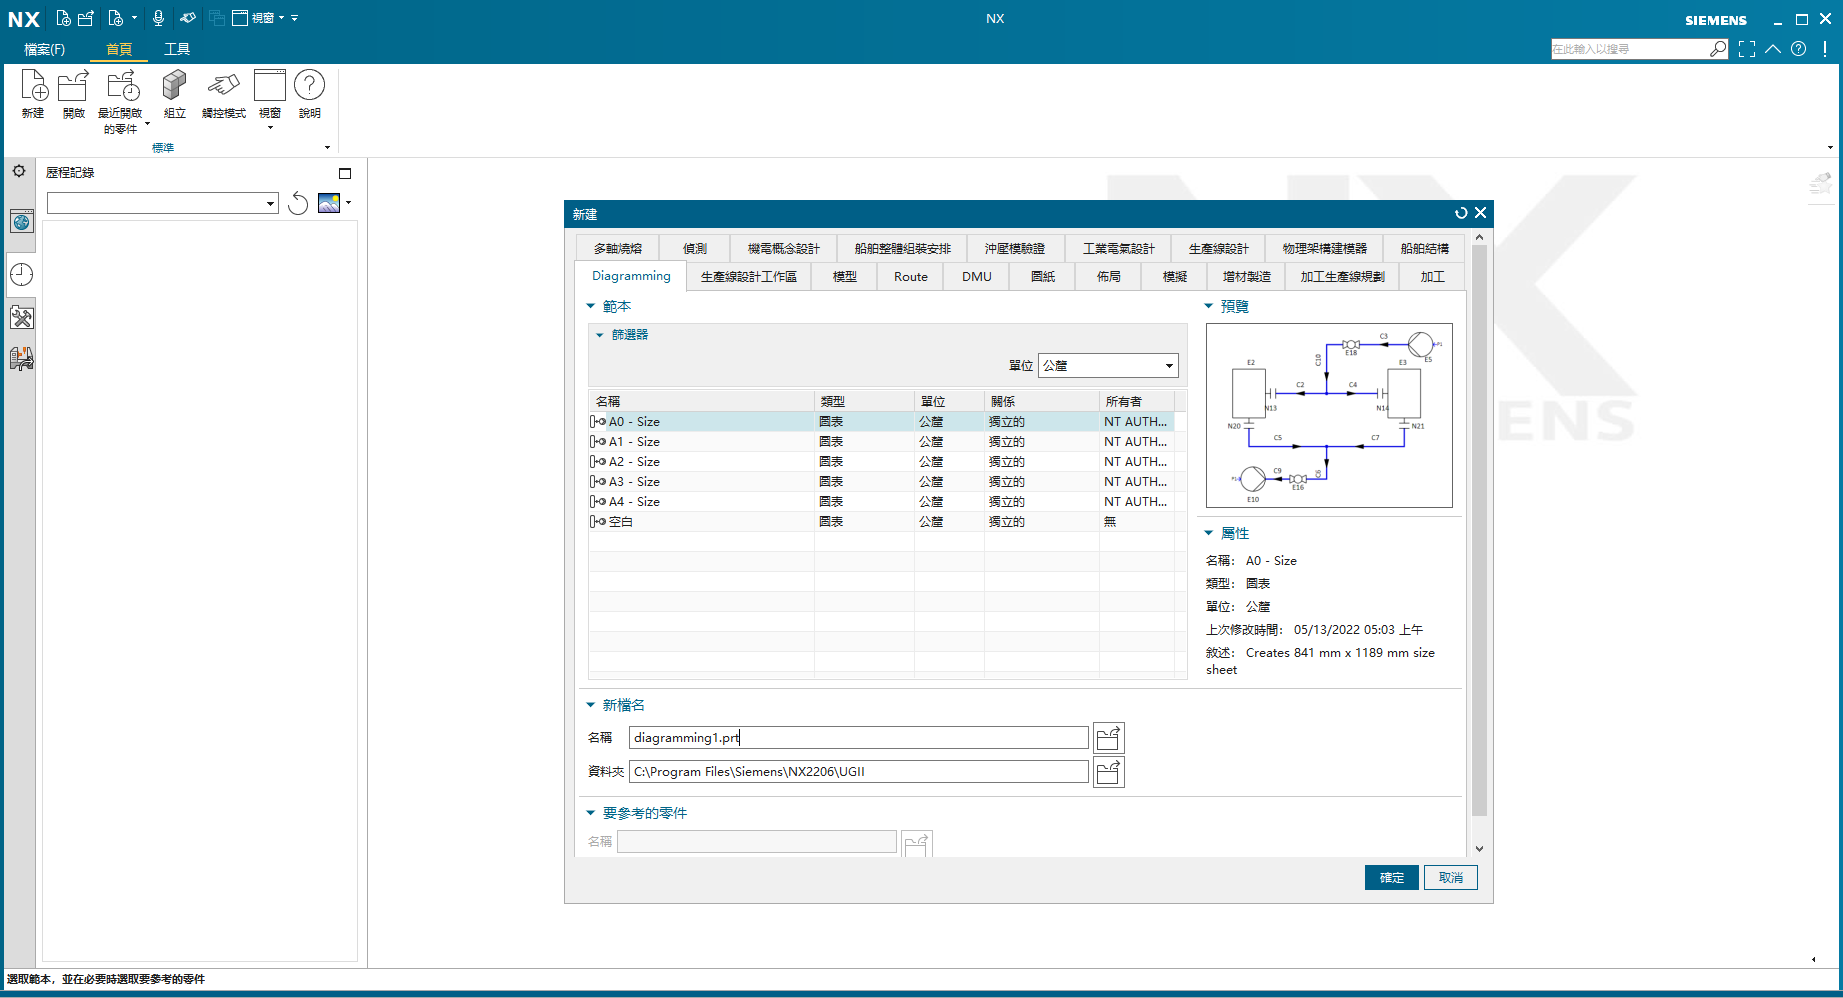Select the 空白 blank template row
The width and height of the screenshot is (1843, 998).
pyautogui.click(x=881, y=522)
